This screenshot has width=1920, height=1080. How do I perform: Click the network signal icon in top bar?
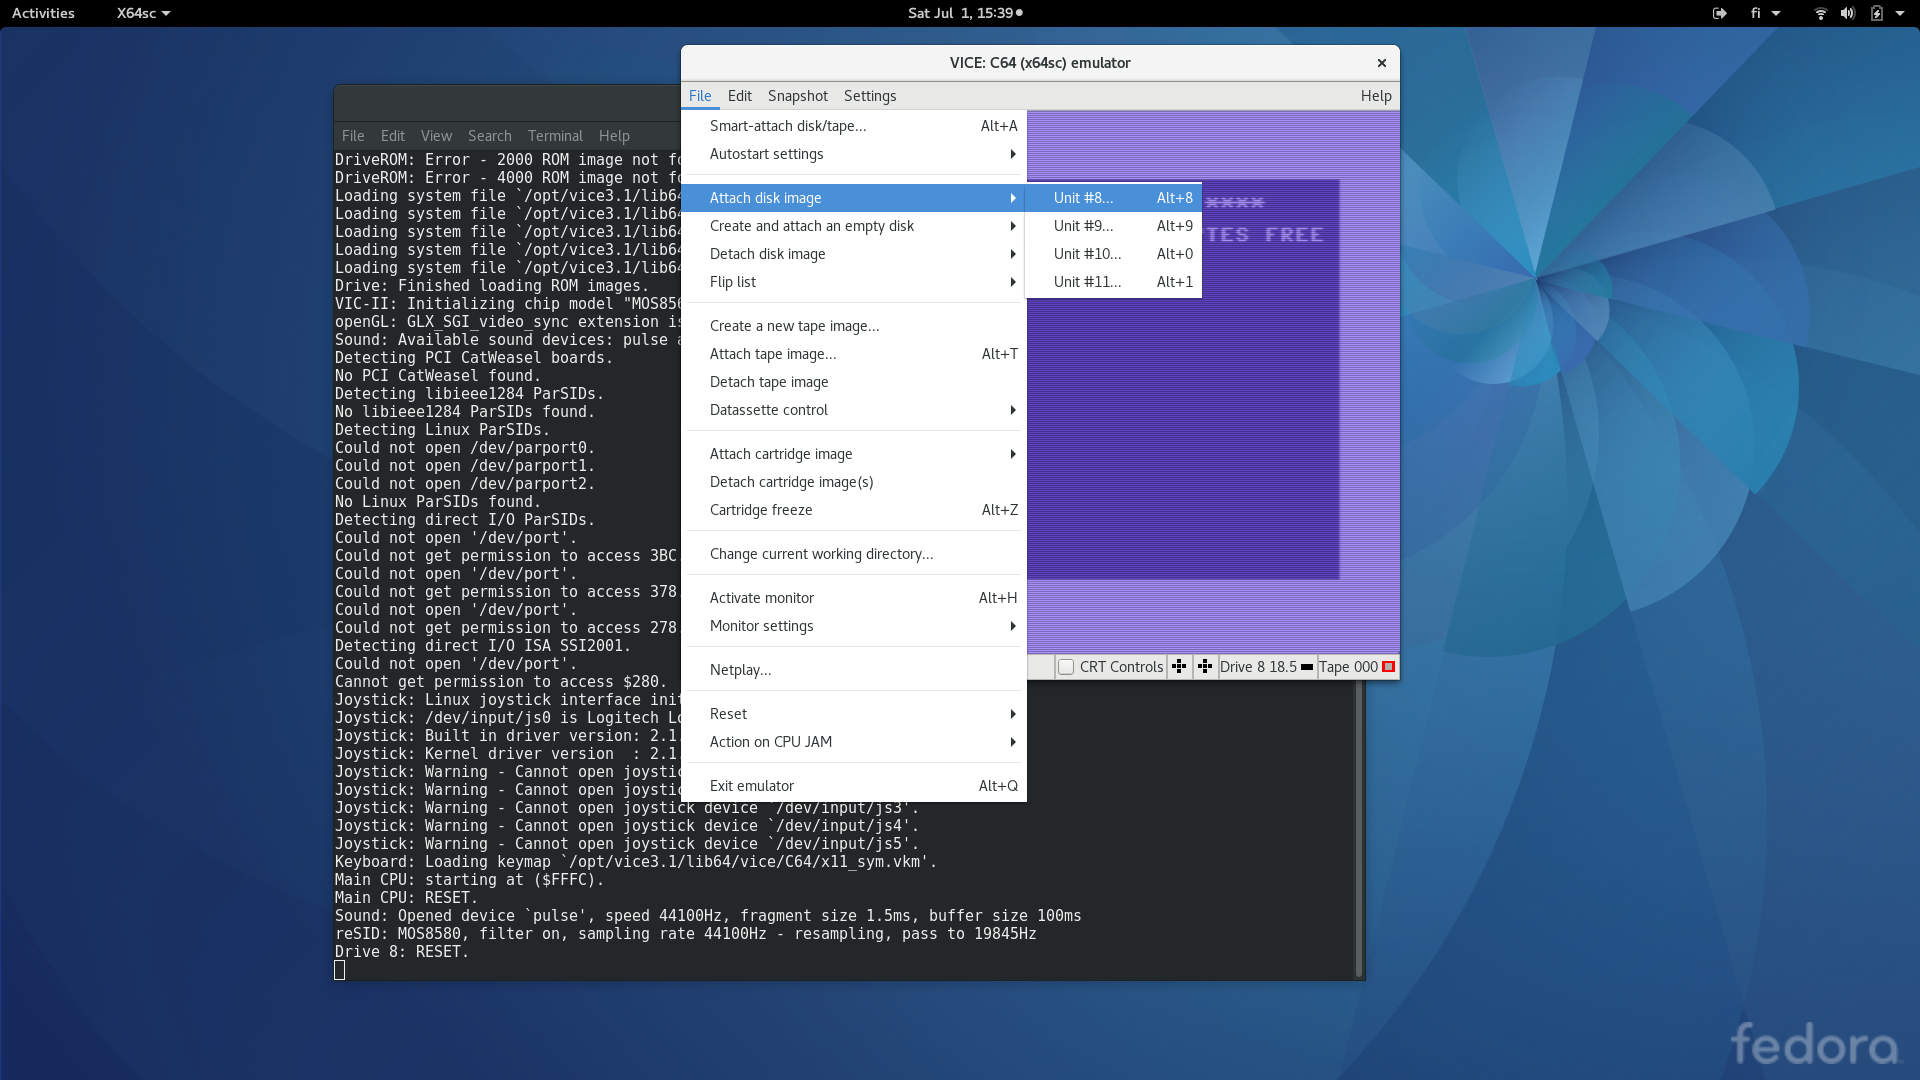click(1820, 13)
